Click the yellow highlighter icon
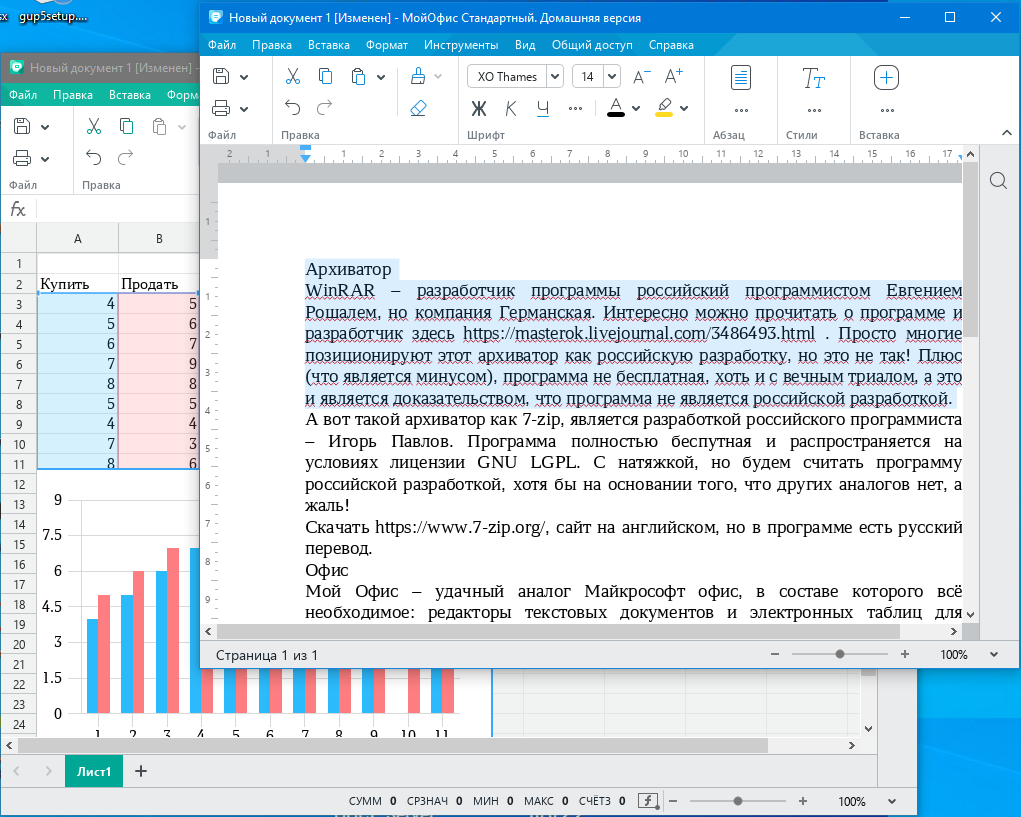1021x817 pixels. click(x=664, y=107)
